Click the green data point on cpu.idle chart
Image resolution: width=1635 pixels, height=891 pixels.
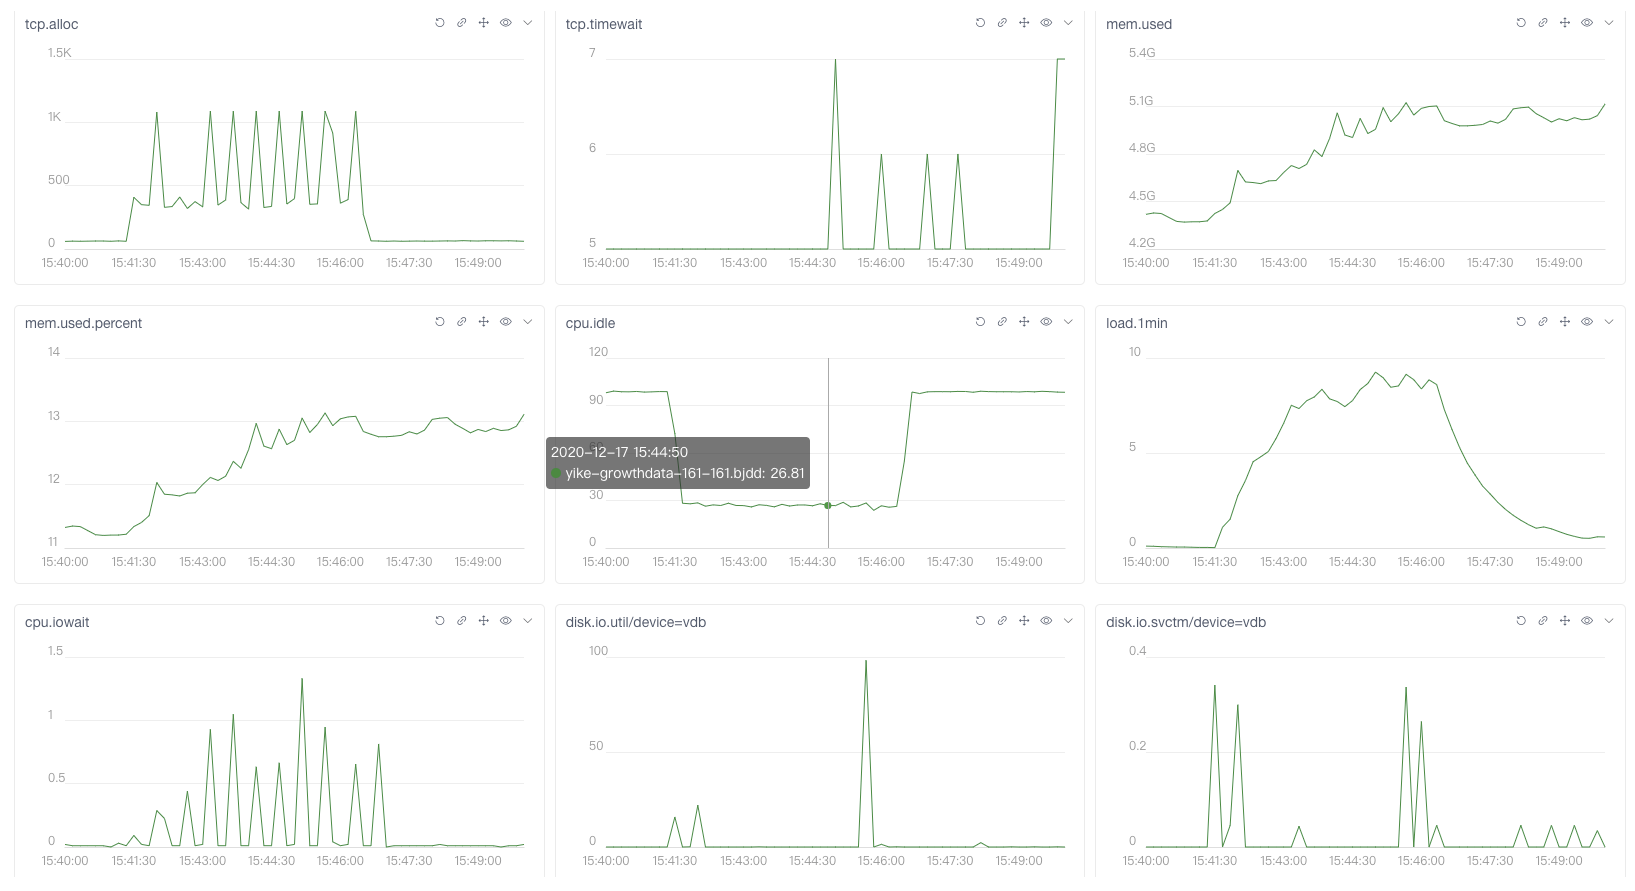828,506
